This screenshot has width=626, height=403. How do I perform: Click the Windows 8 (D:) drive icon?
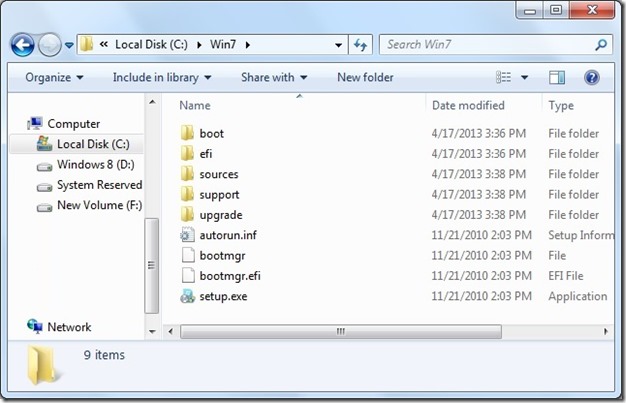pyautogui.click(x=44, y=167)
